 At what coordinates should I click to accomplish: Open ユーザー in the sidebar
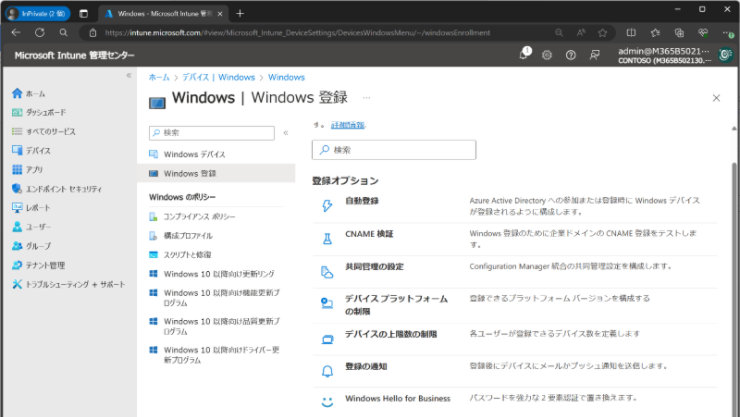pyautogui.click(x=31, y=227)
